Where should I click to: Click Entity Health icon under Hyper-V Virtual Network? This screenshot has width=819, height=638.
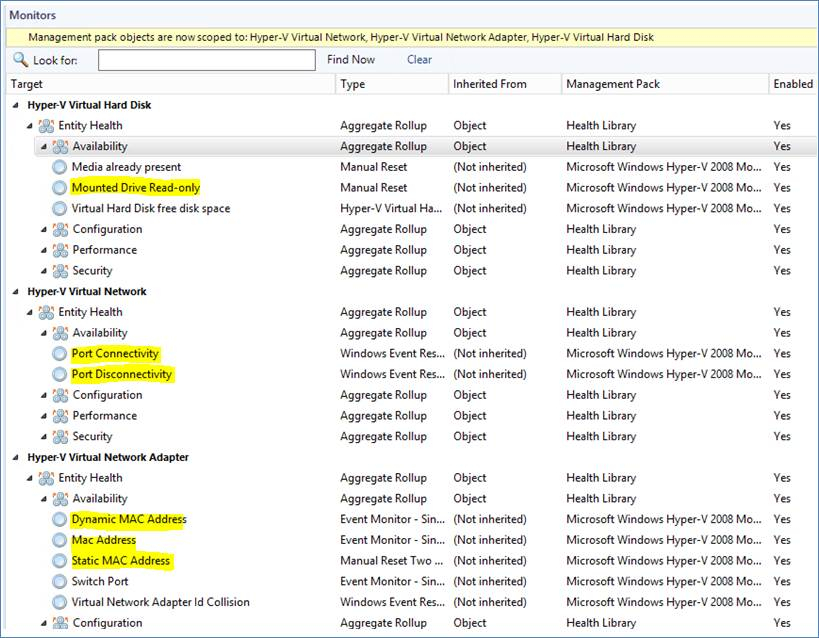coord(46,312)
